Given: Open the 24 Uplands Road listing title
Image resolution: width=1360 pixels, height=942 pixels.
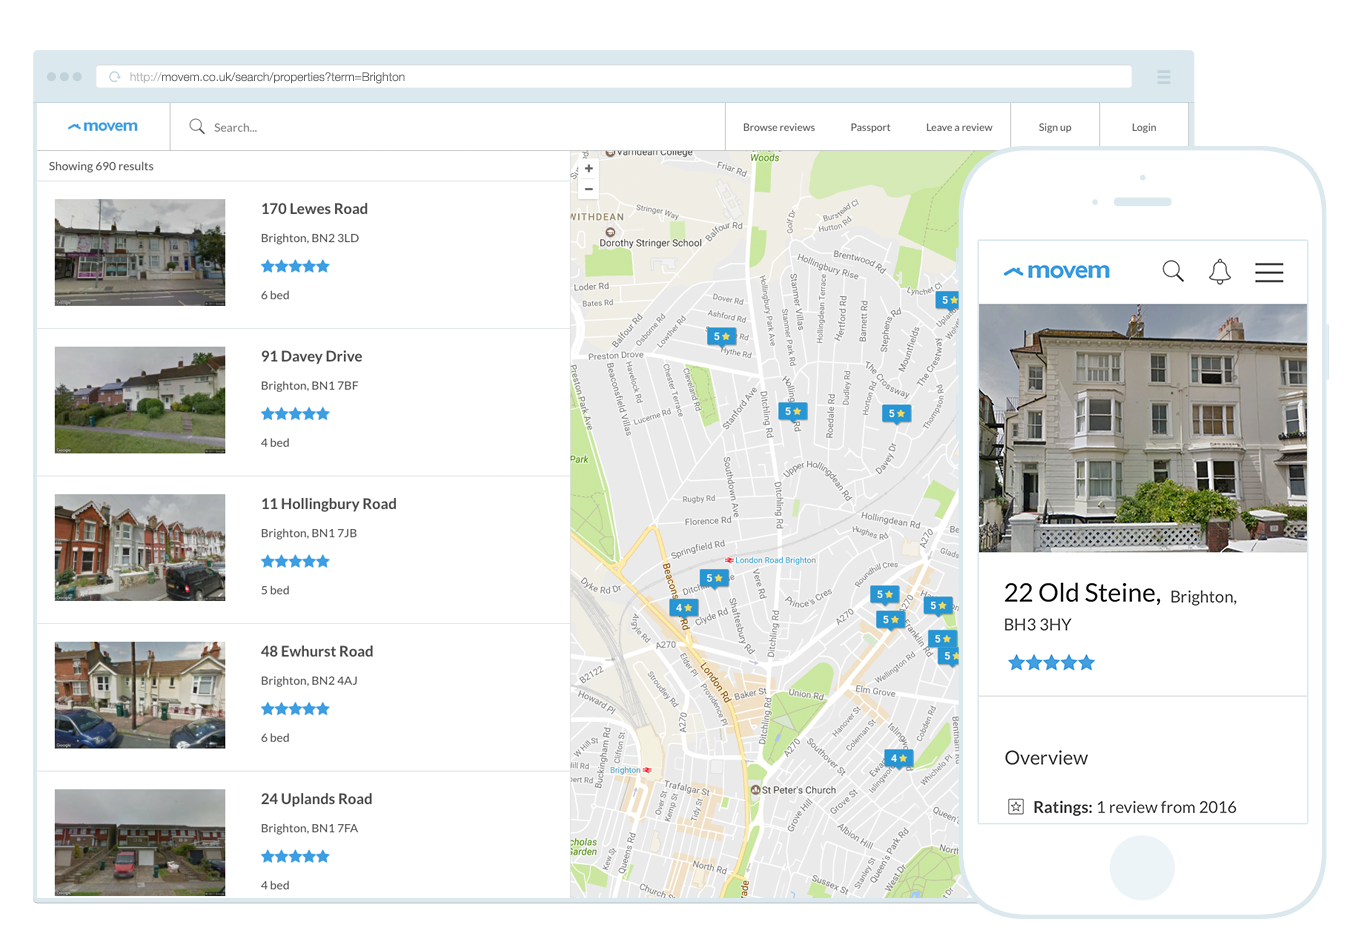Looking at the screenshot, I should (316, 799).
